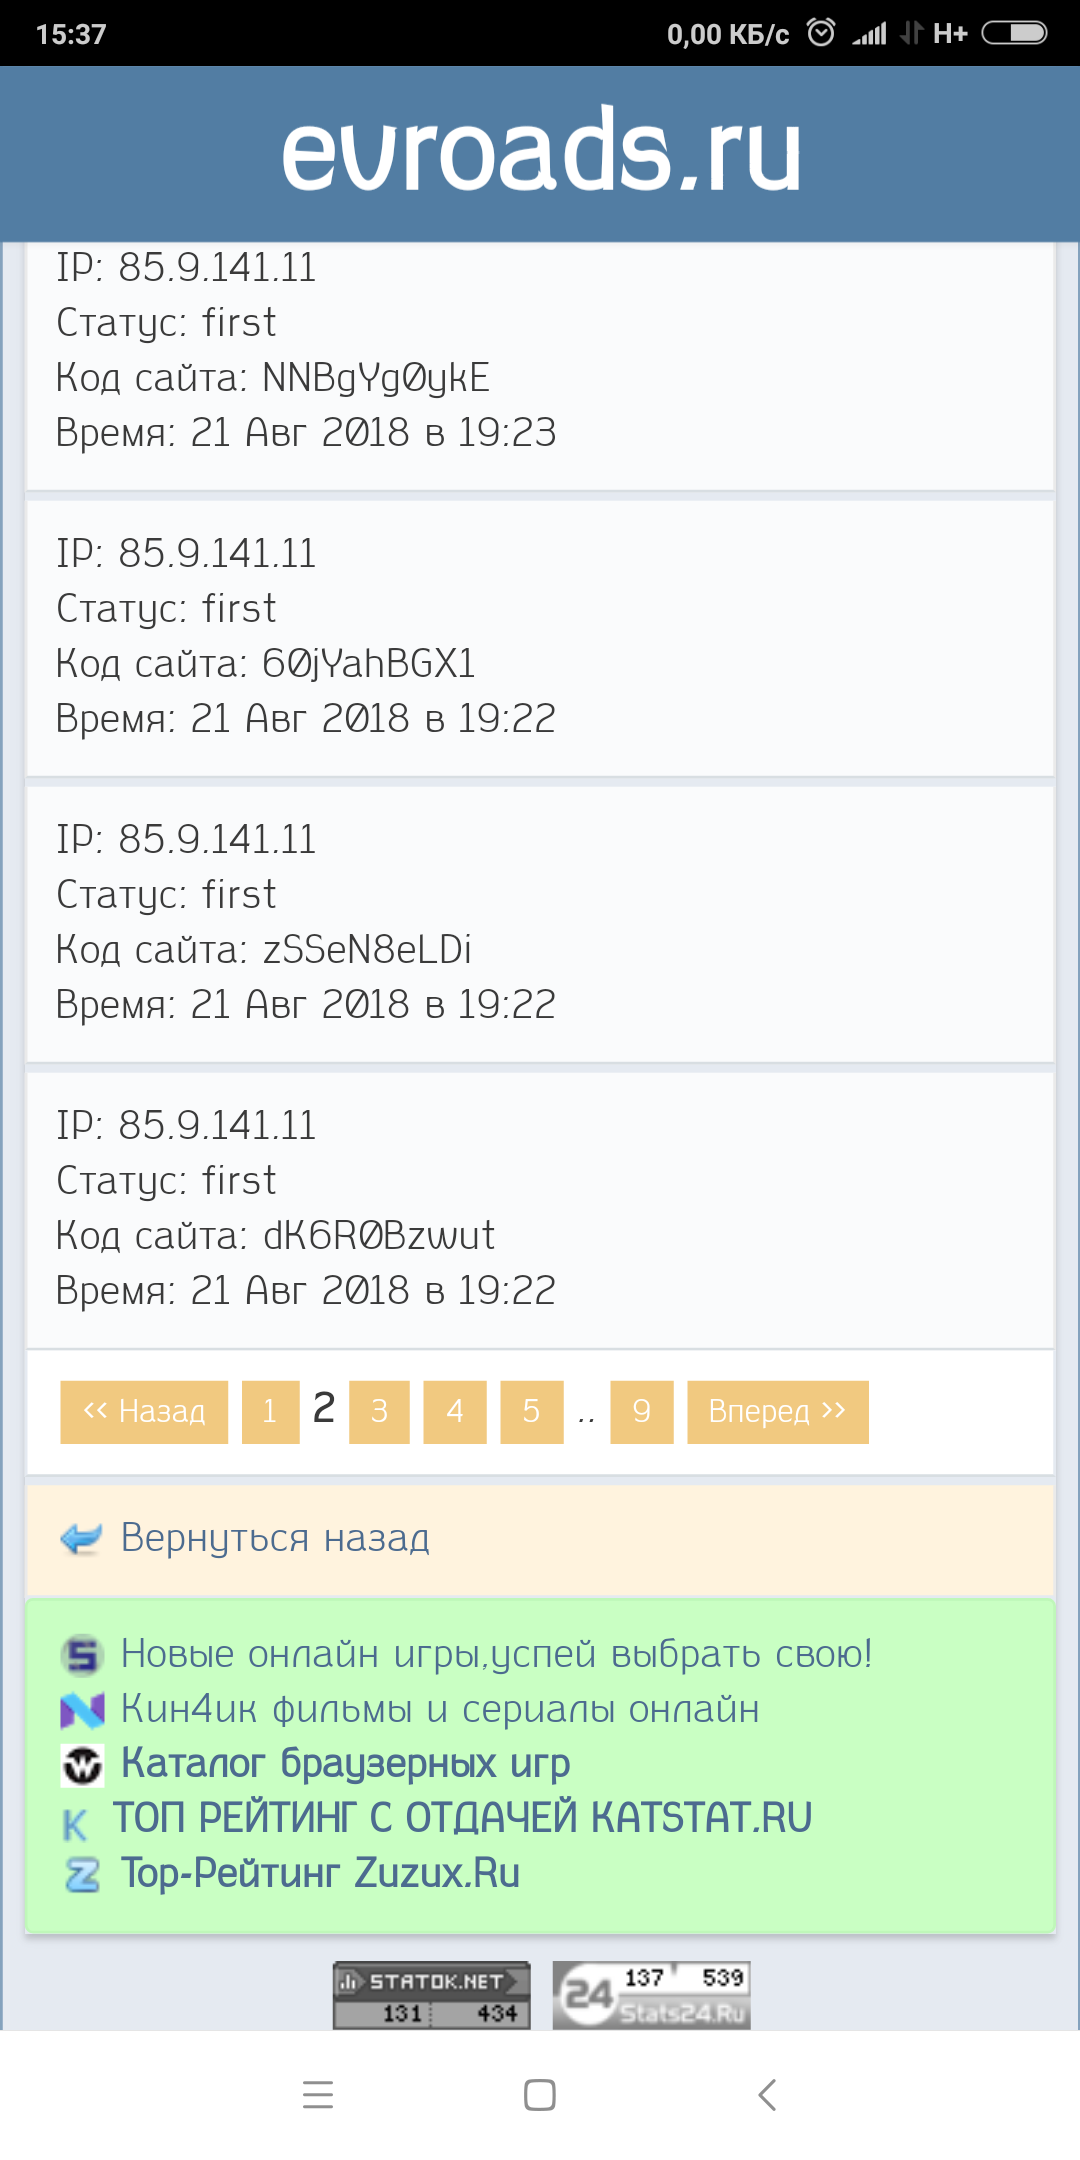Go to next page with Вперед button
This screenshot has height=2160, width=1080.
pos(777,1412)
